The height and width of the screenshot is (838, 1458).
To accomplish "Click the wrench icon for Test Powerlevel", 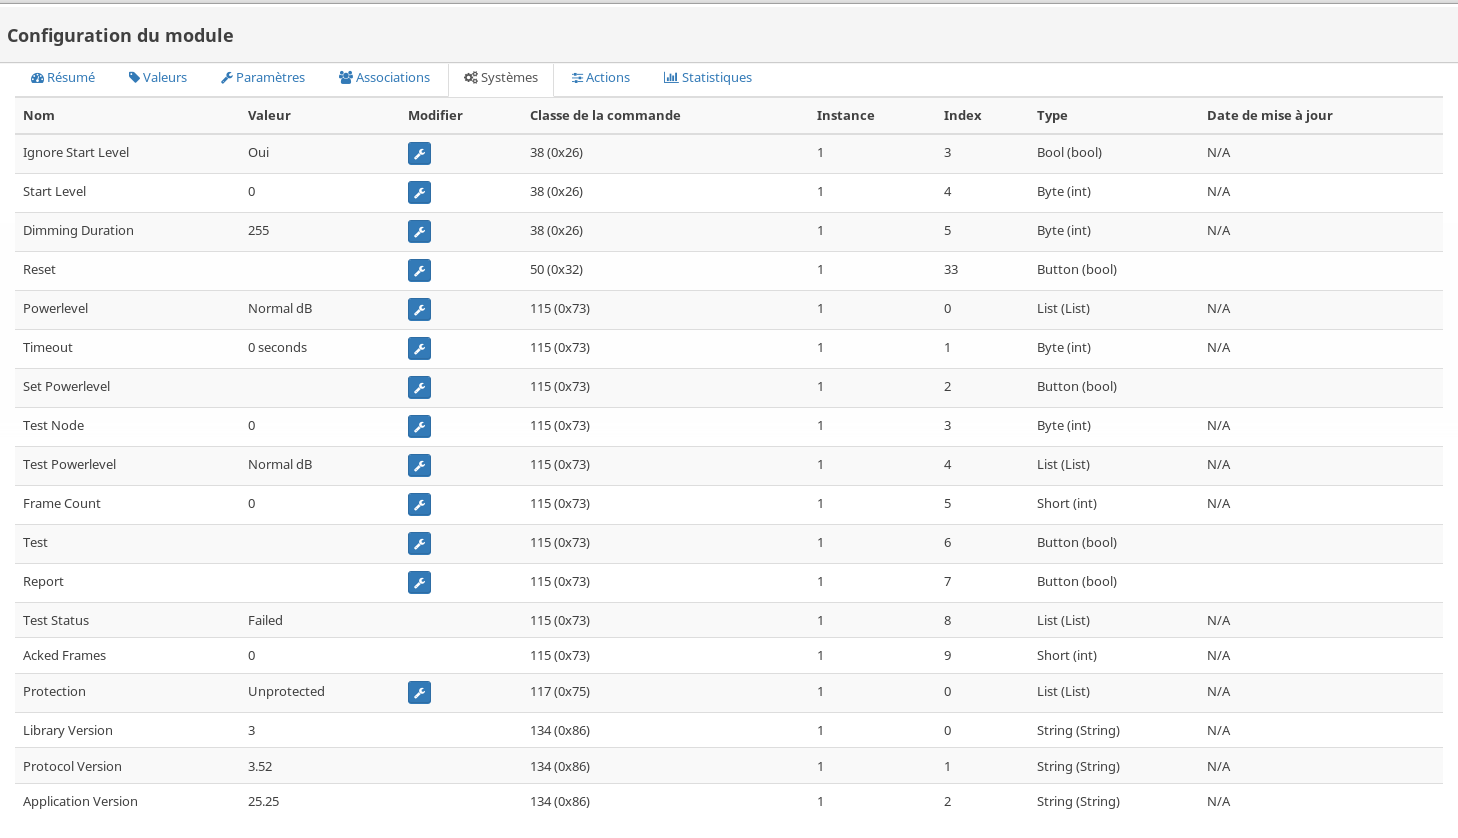I will [419, 465].
